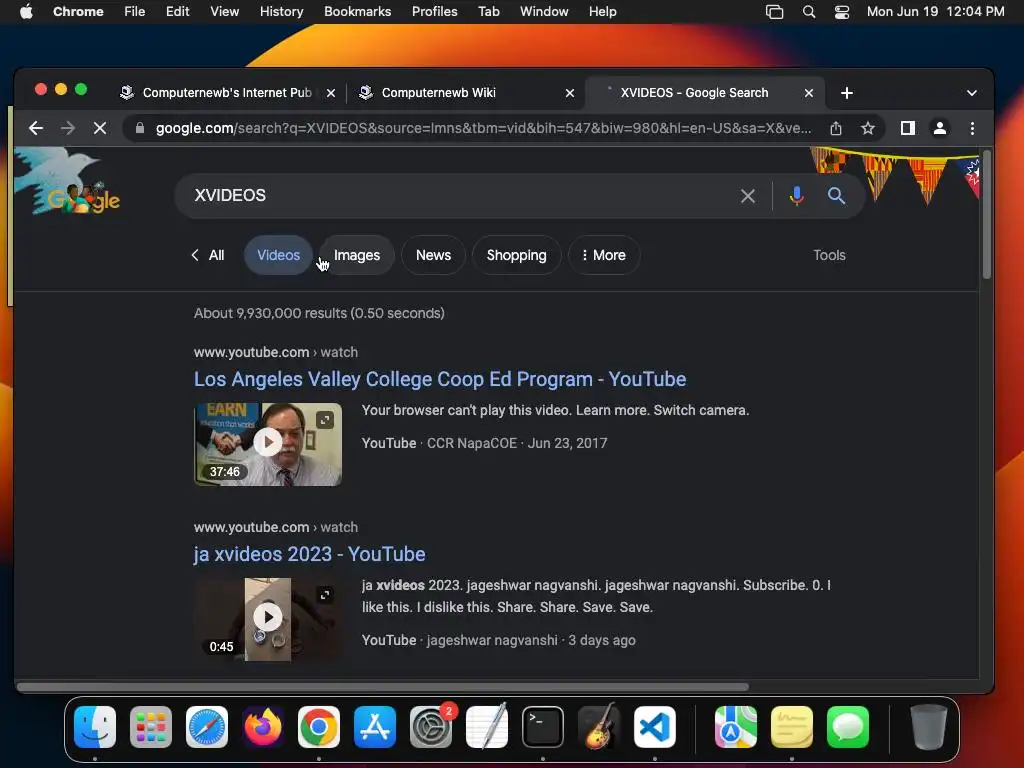Open a new tab with the plus button
The width and height of the screenshot is (1024, 768).
tap(846, 93)
